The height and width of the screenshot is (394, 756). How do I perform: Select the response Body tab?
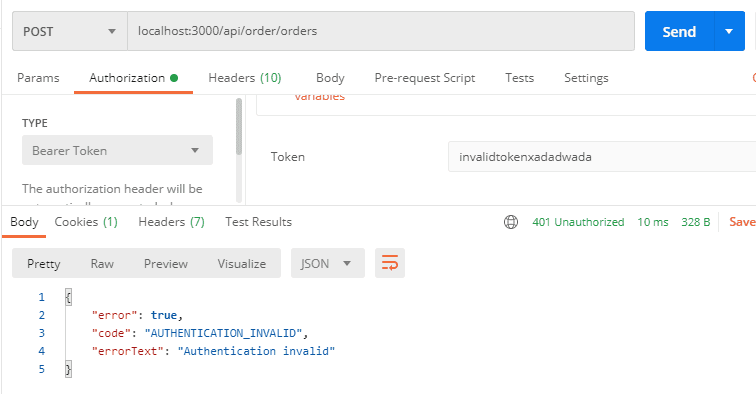tap(24, 222)
